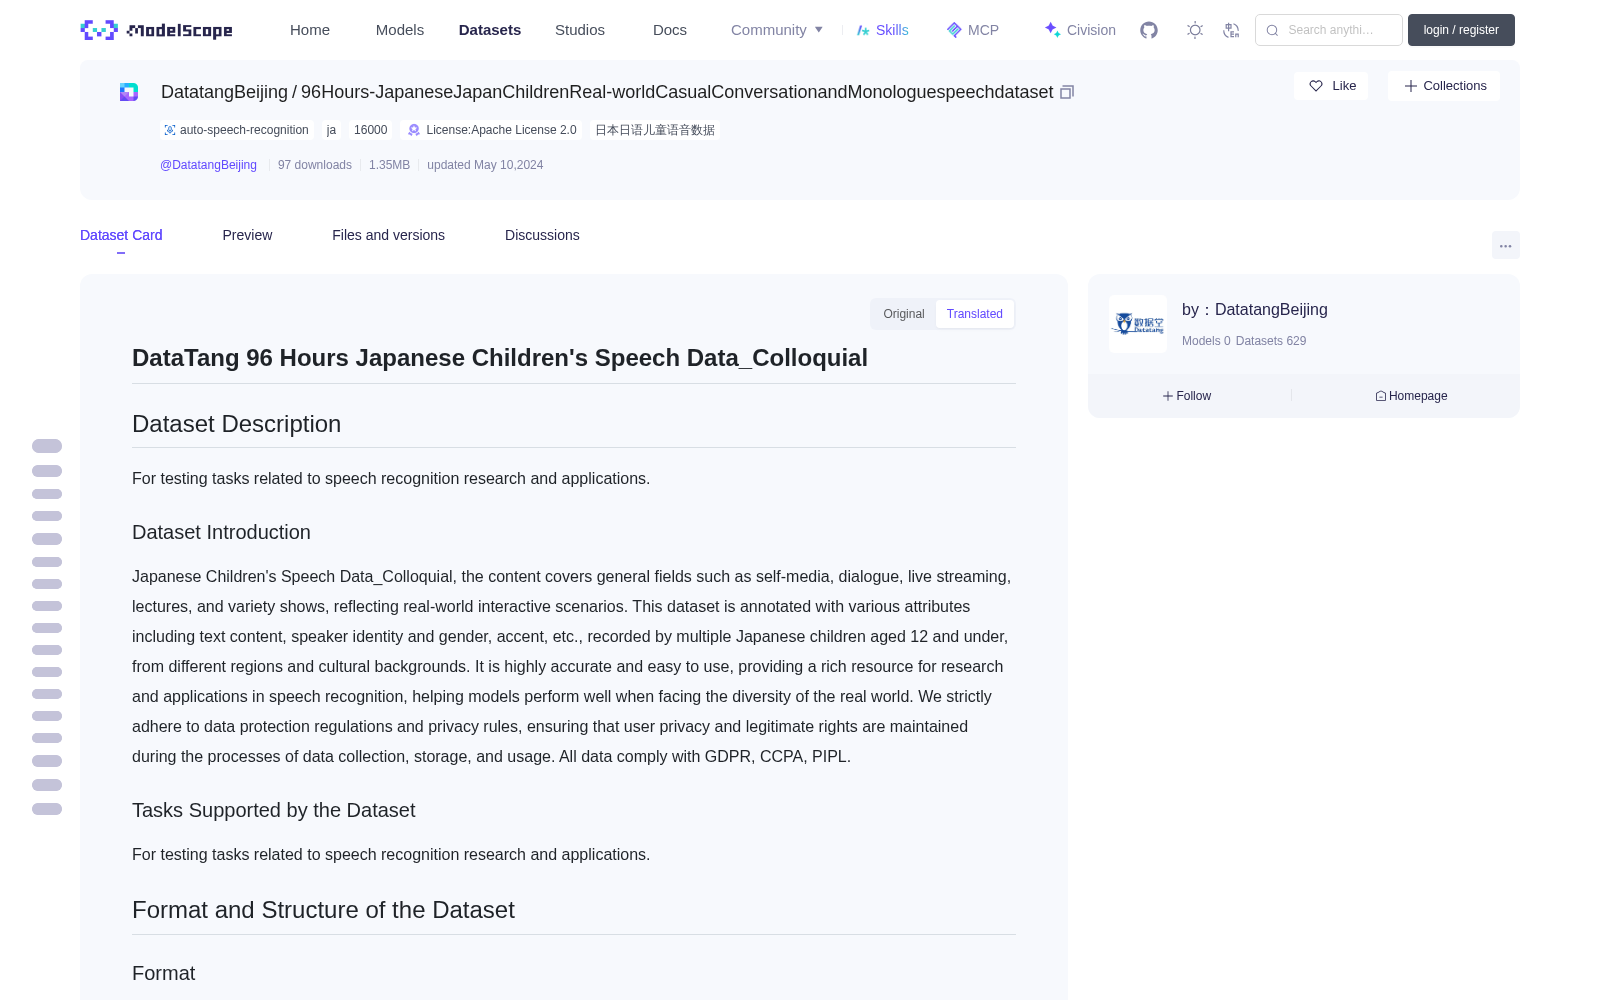Click the long dataset name in the title

[x=677, y=92]
